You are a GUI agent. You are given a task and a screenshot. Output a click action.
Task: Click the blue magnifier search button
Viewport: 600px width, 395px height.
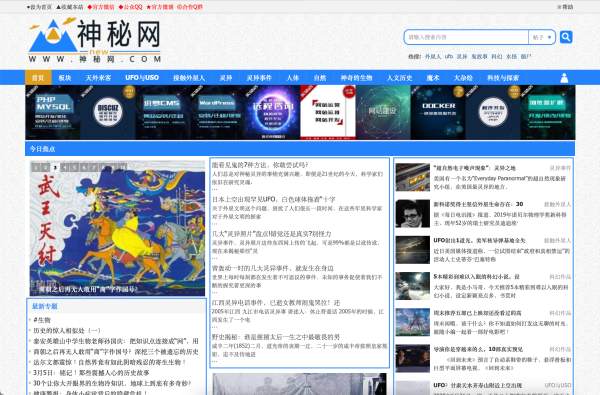pos(566,37)
